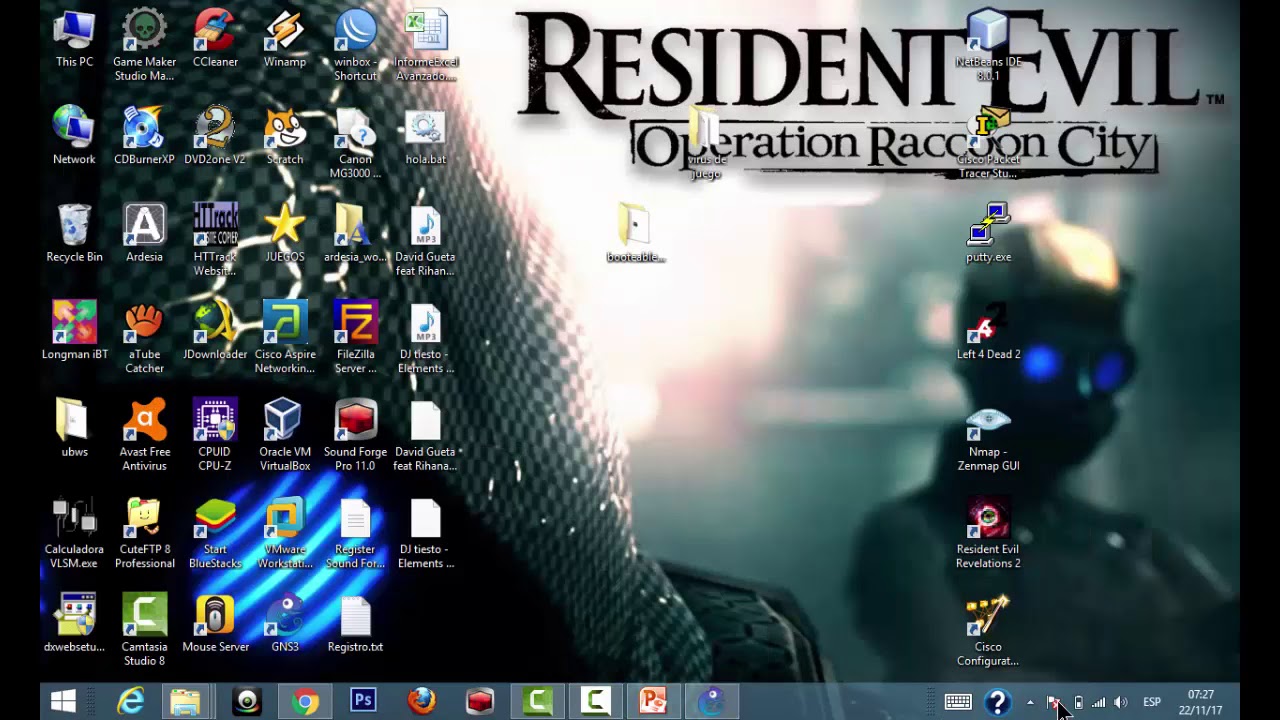The image size is (1280, 720).
Task: Select the InformeExcel Avanzado spreadsheet file
Action: point(426,45)
